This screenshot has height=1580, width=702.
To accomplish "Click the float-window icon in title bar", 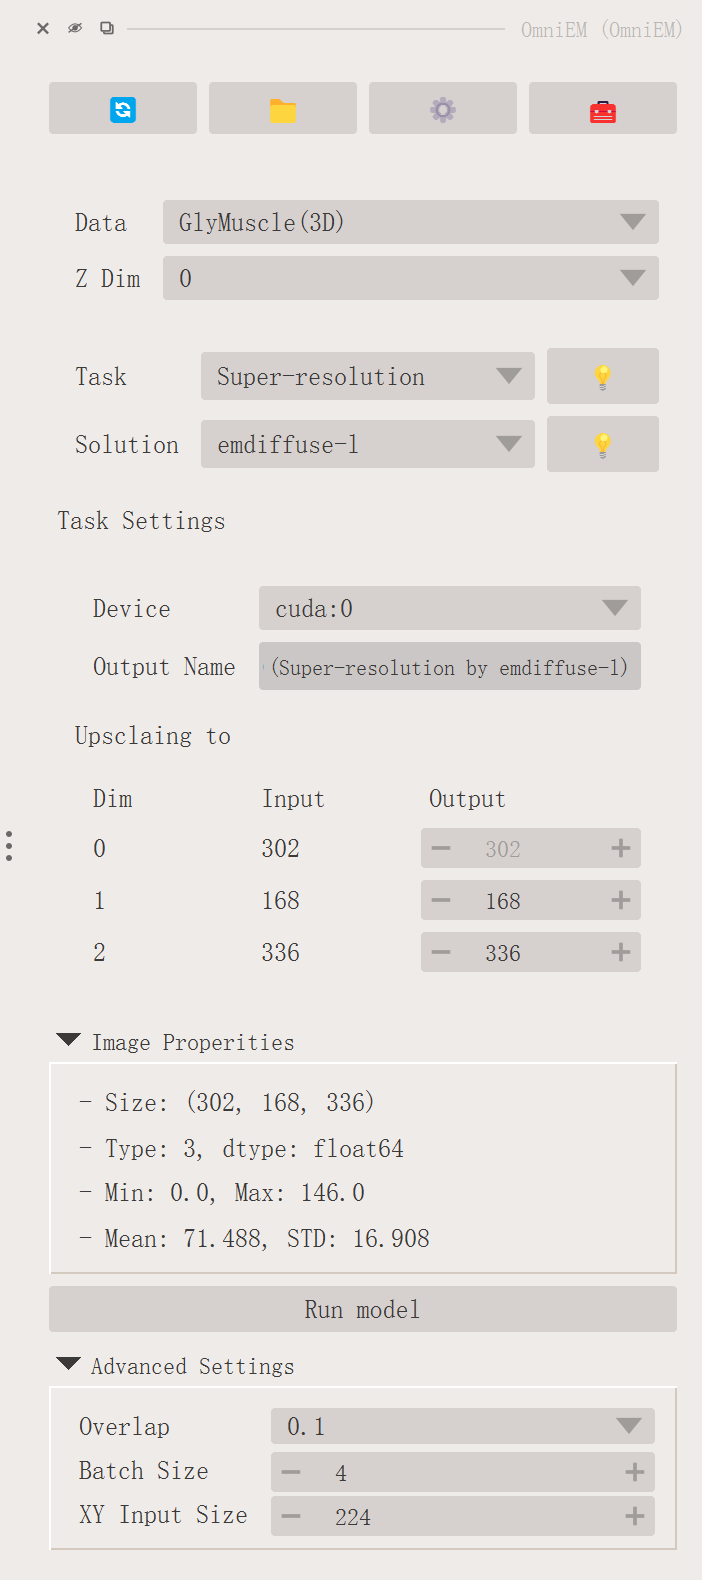I will [x=107, y=29].
